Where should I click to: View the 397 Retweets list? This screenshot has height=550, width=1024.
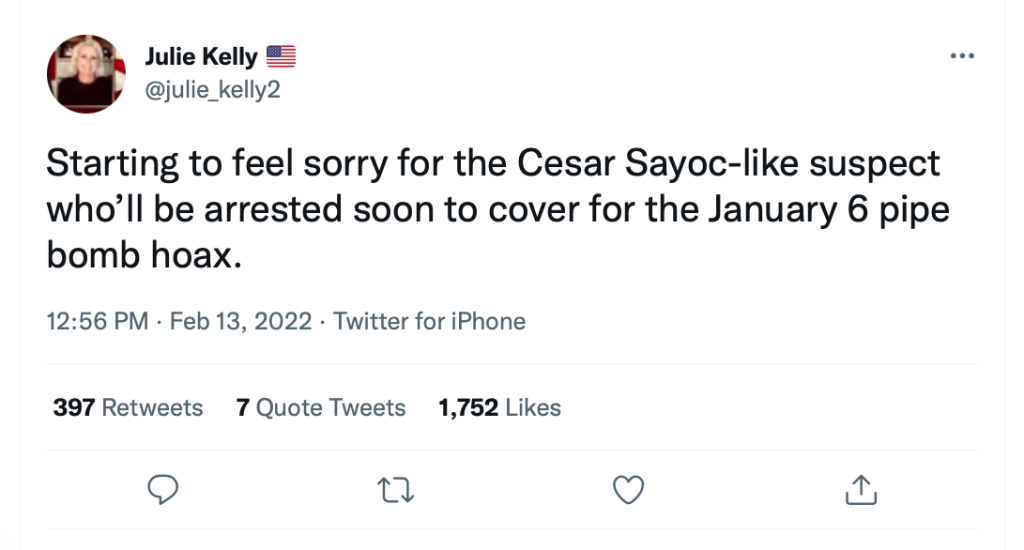127,407
